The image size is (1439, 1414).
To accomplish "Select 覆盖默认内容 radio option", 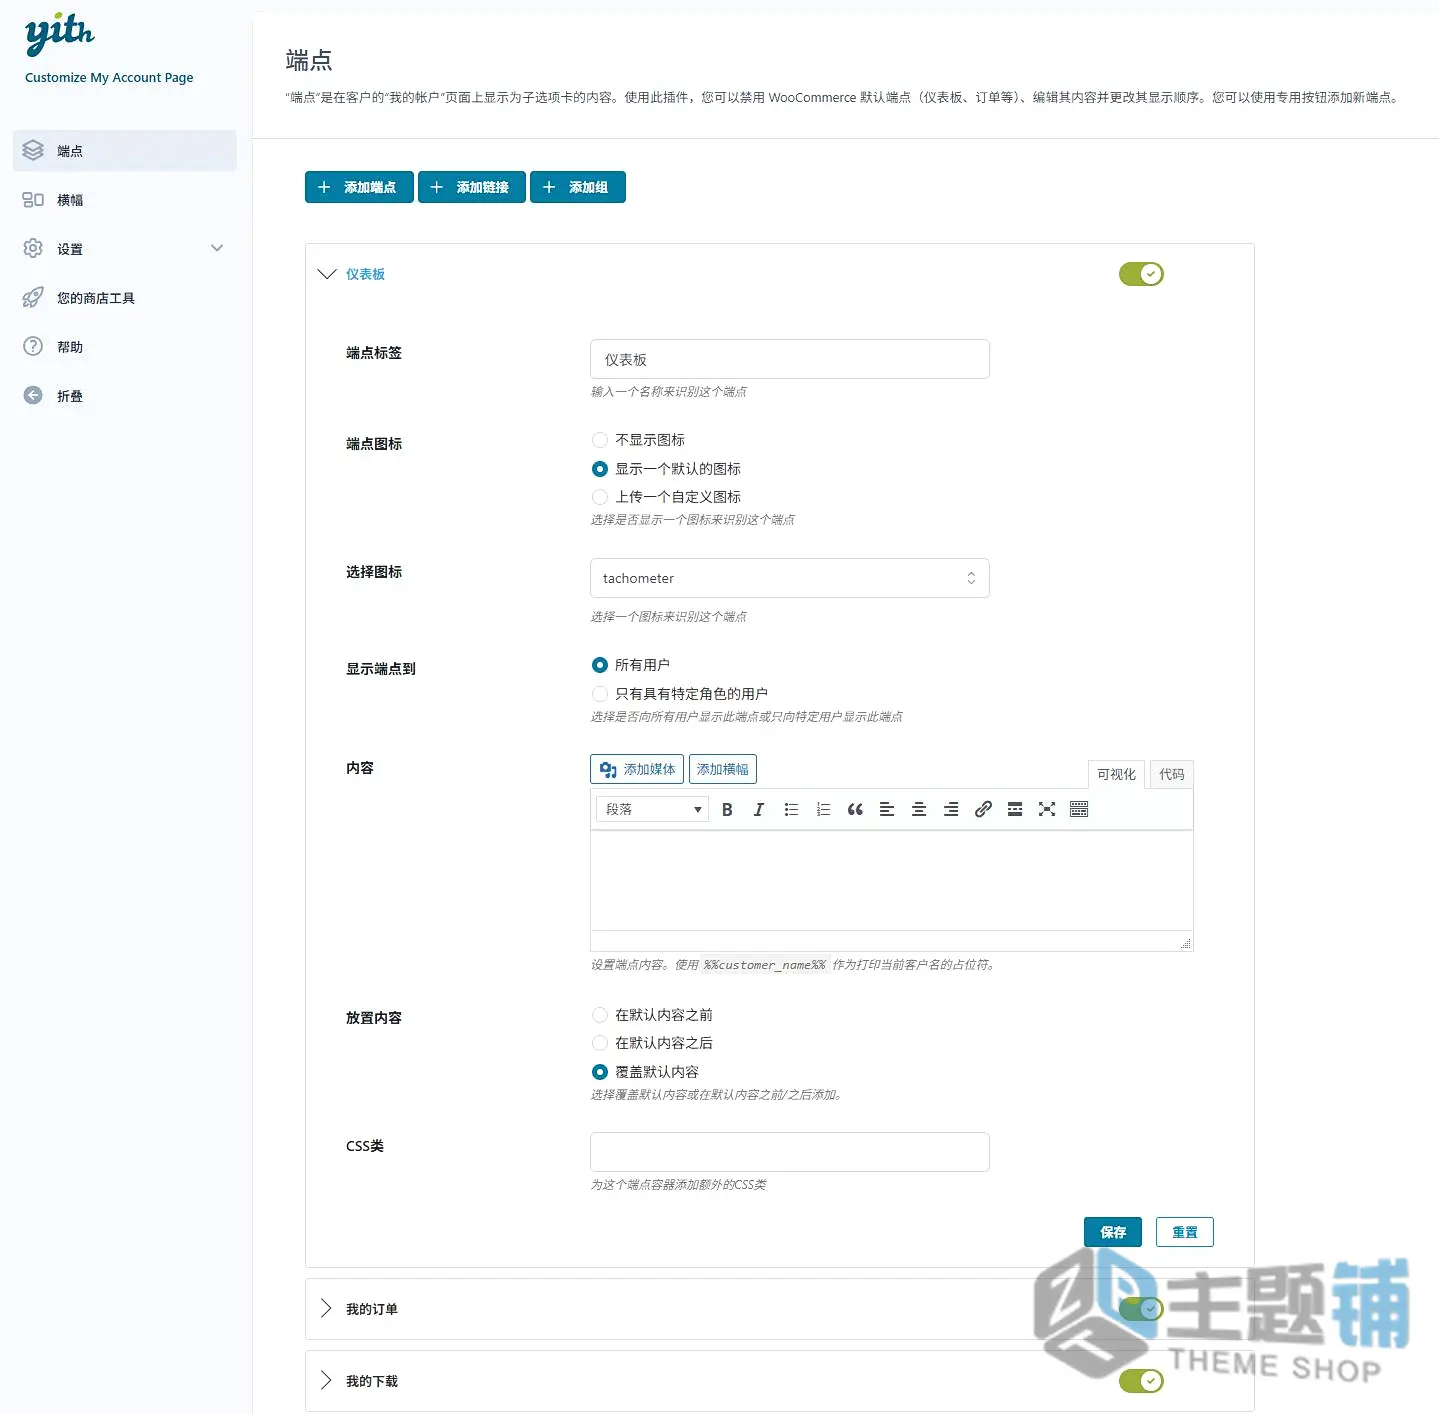I will pos(600,1072).
